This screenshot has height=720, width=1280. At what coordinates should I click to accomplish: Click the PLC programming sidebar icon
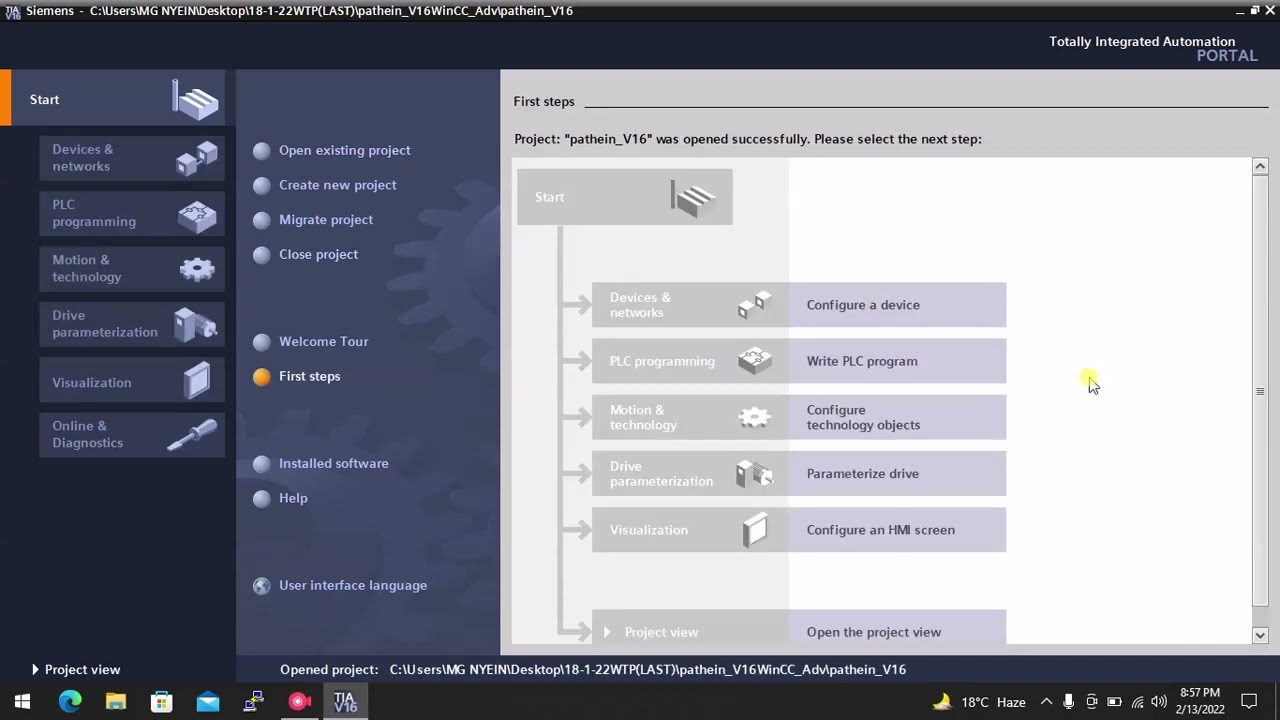coord(196,214)
